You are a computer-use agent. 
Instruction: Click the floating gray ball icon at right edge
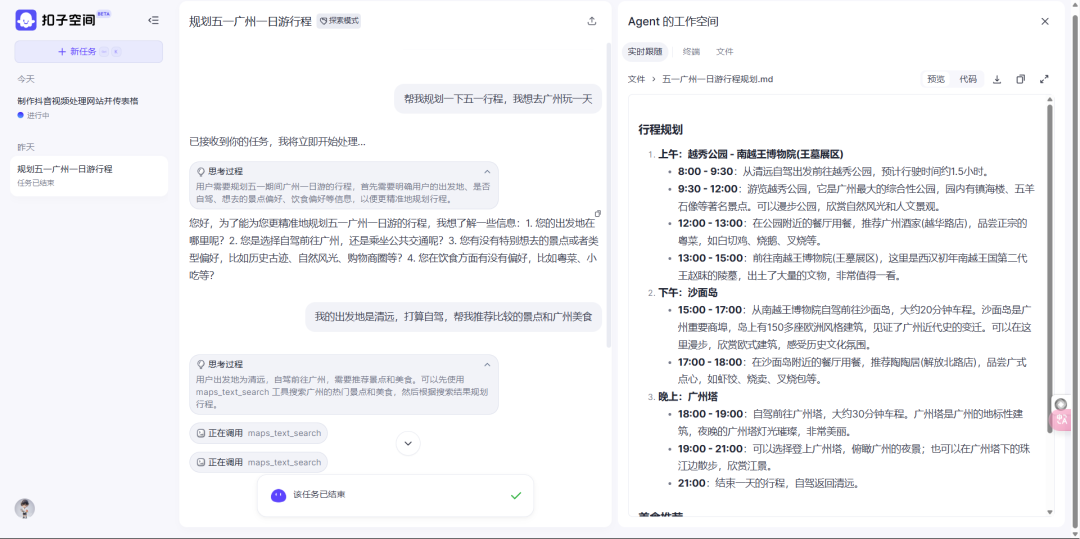coord(1061,403)
